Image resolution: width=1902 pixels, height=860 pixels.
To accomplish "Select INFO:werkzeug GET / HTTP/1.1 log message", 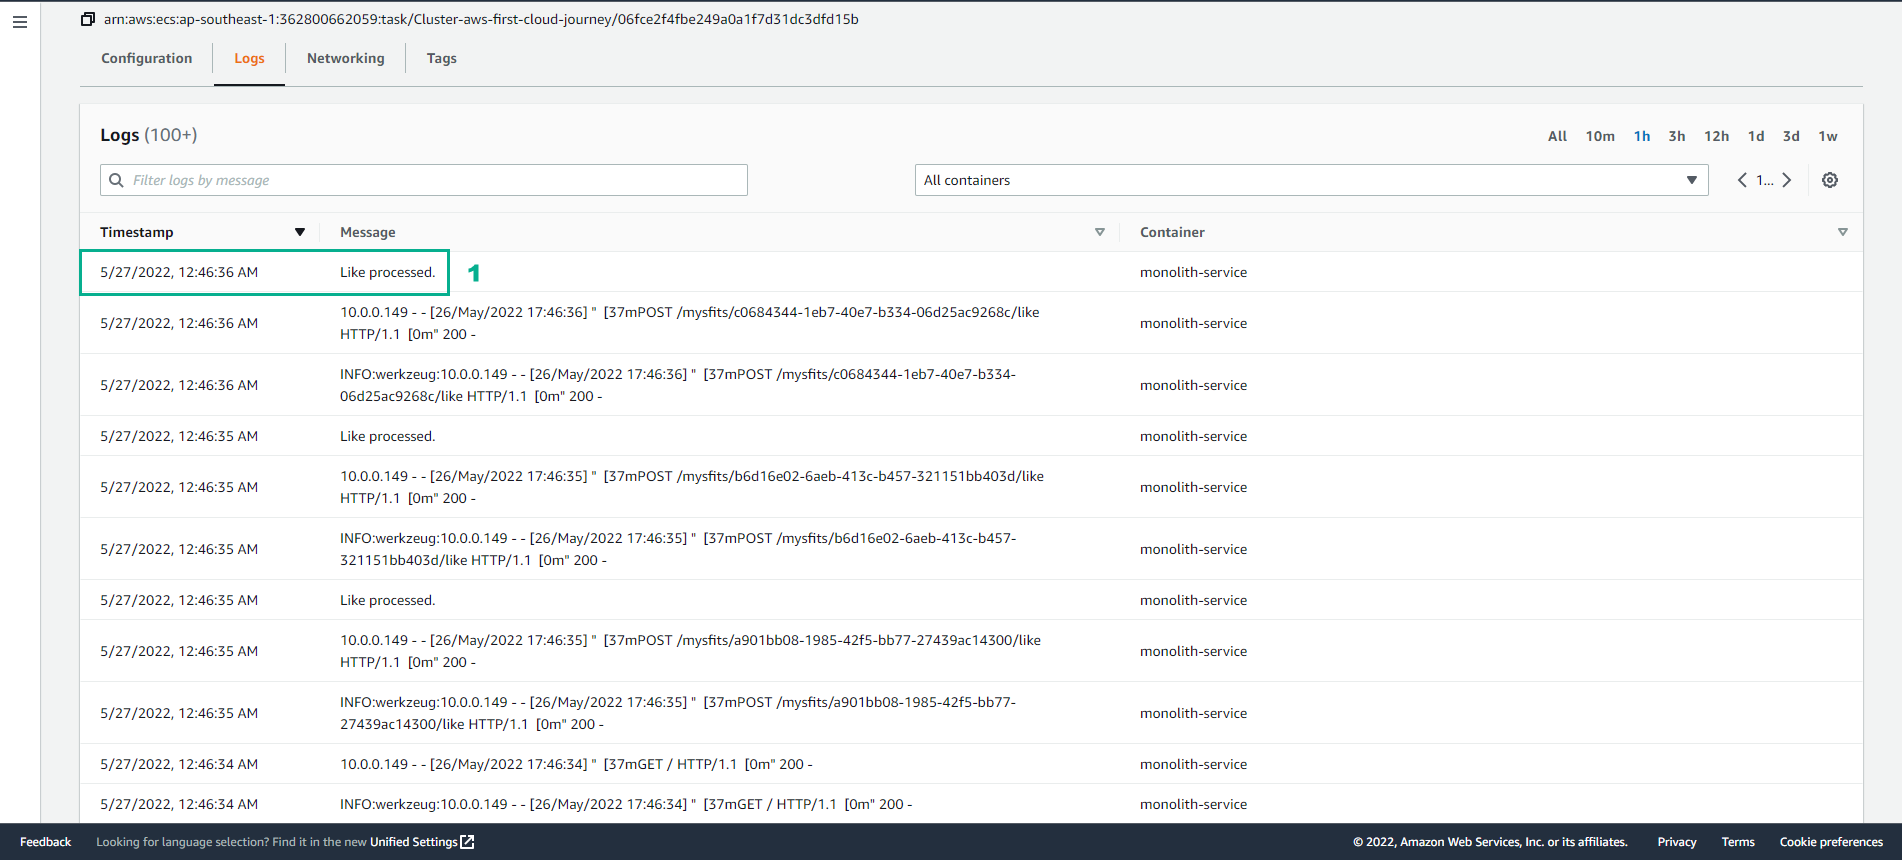I will pyautogui.click(x=626, y=804).
